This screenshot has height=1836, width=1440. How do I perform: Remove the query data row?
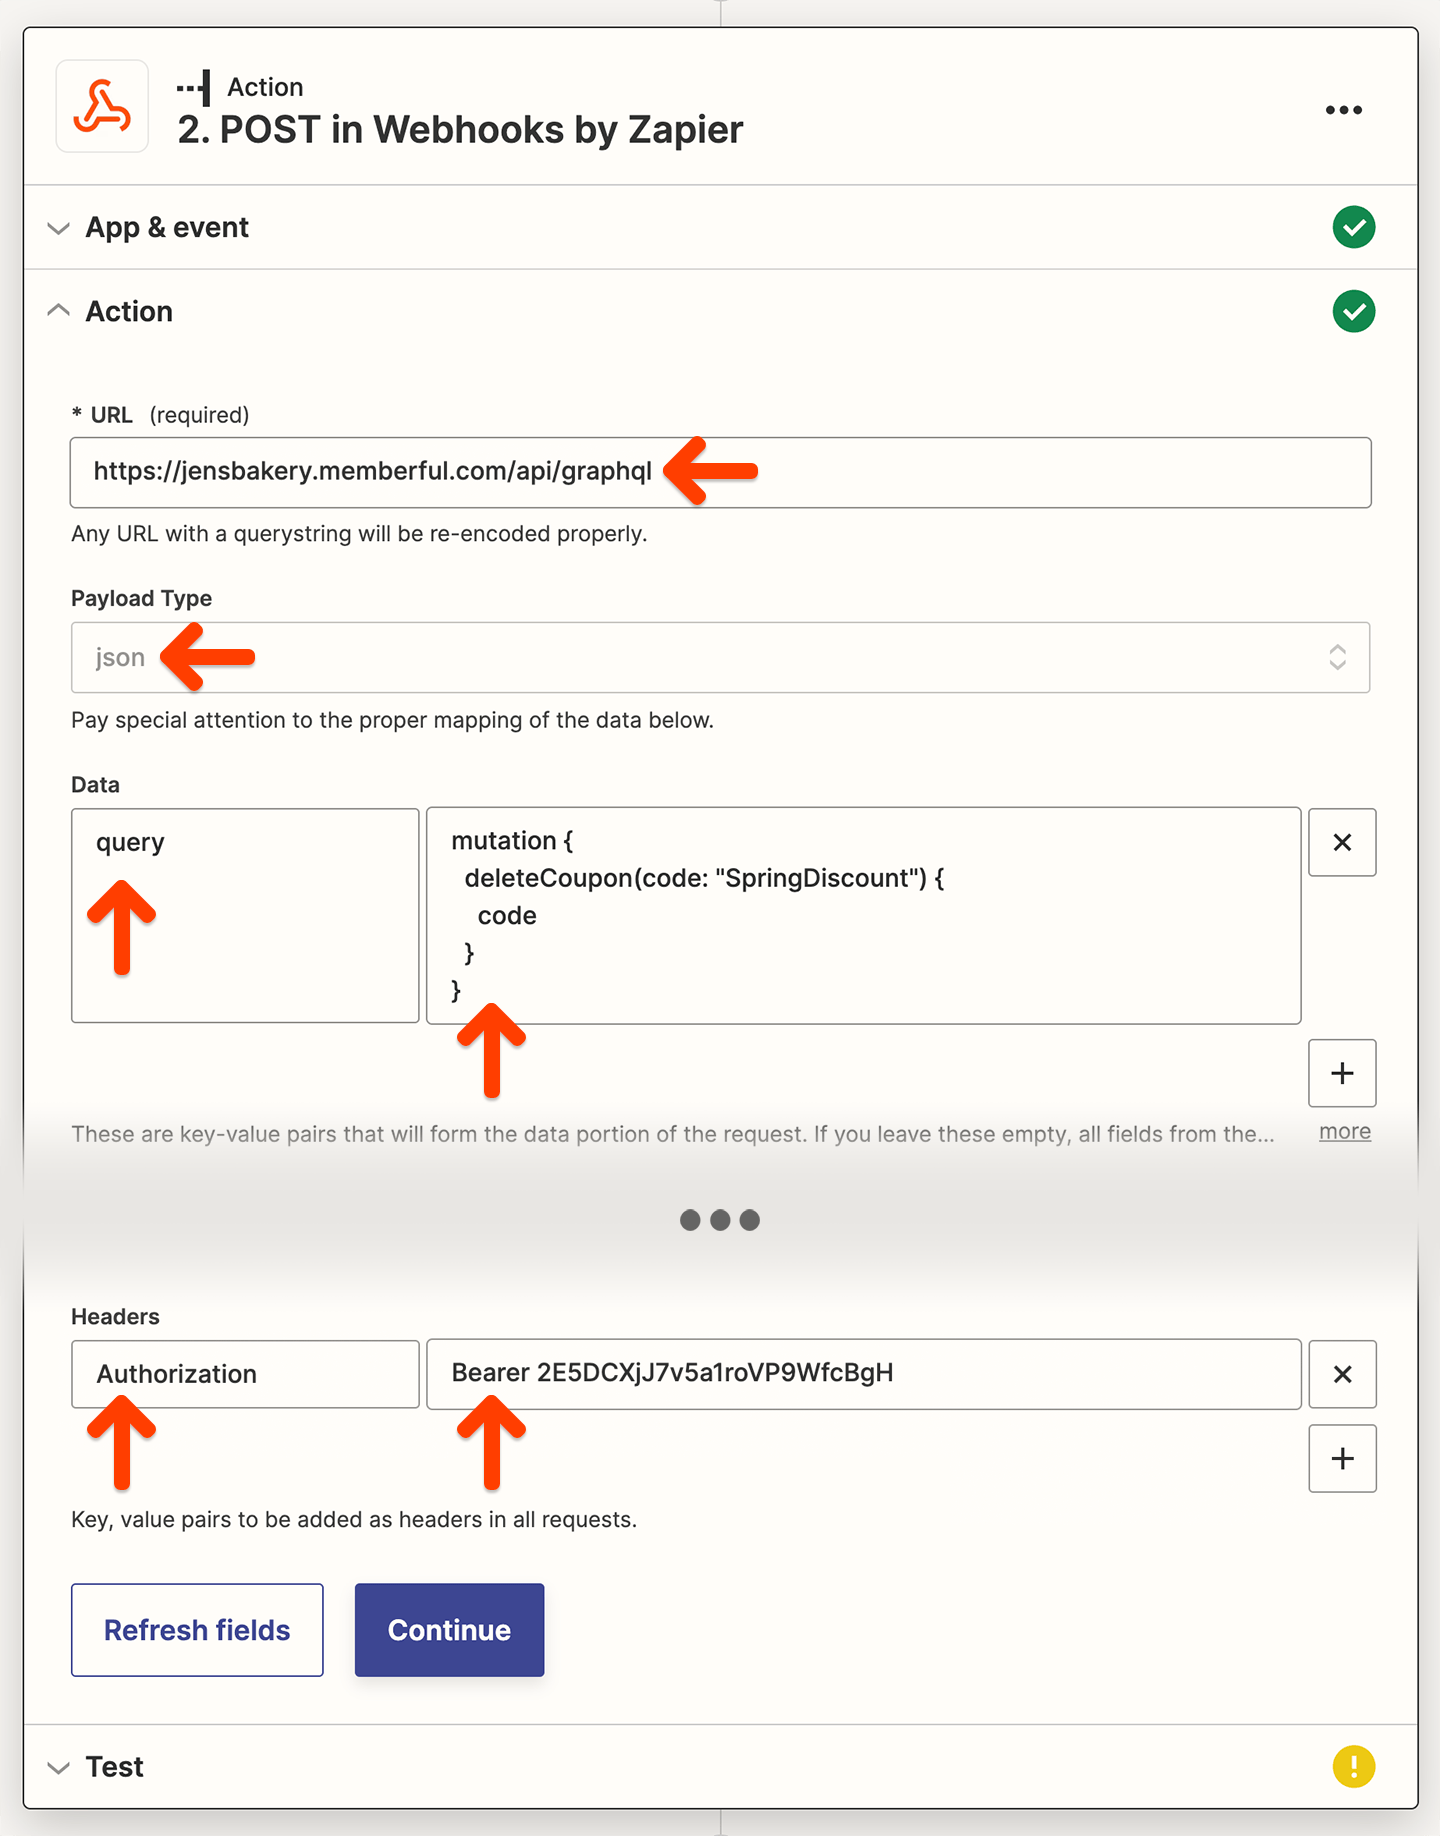click(1342, 842)
